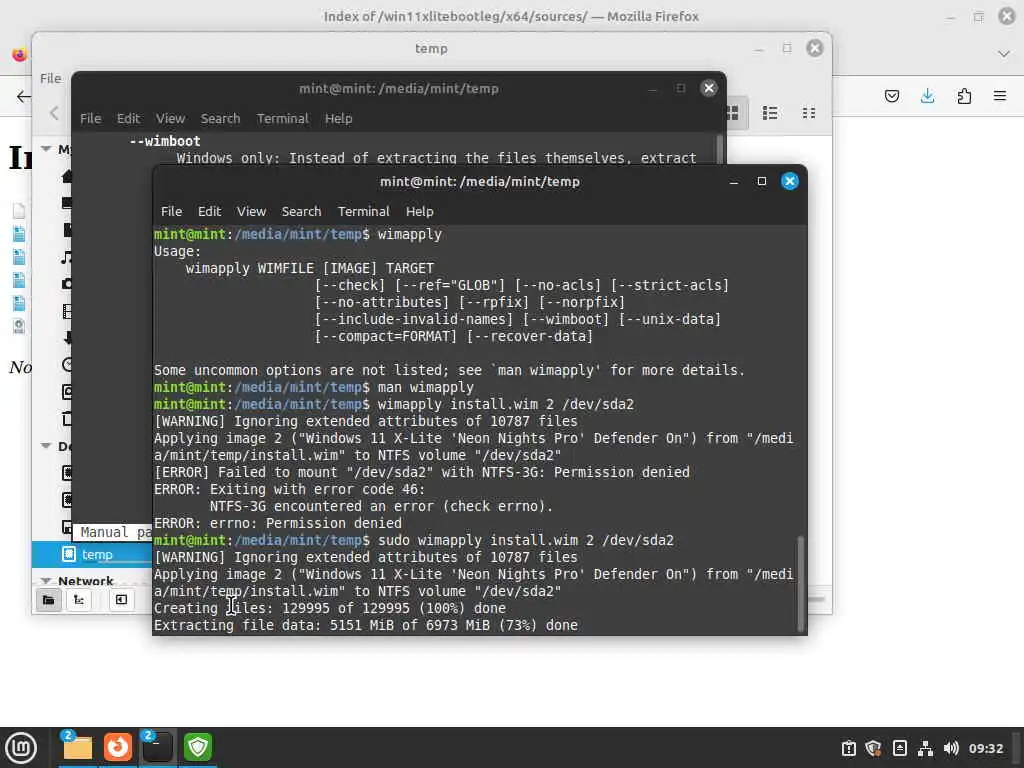This screenshot has height=768, width=1024.
Task: Collapse the Network section in sidebar
Action: [46, 581]
